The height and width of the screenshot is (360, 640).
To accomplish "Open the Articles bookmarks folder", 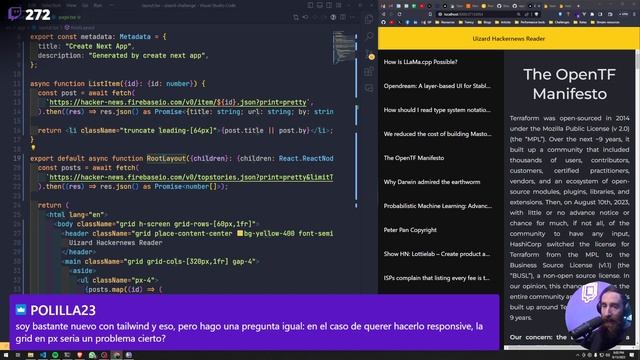I will 502,22.
